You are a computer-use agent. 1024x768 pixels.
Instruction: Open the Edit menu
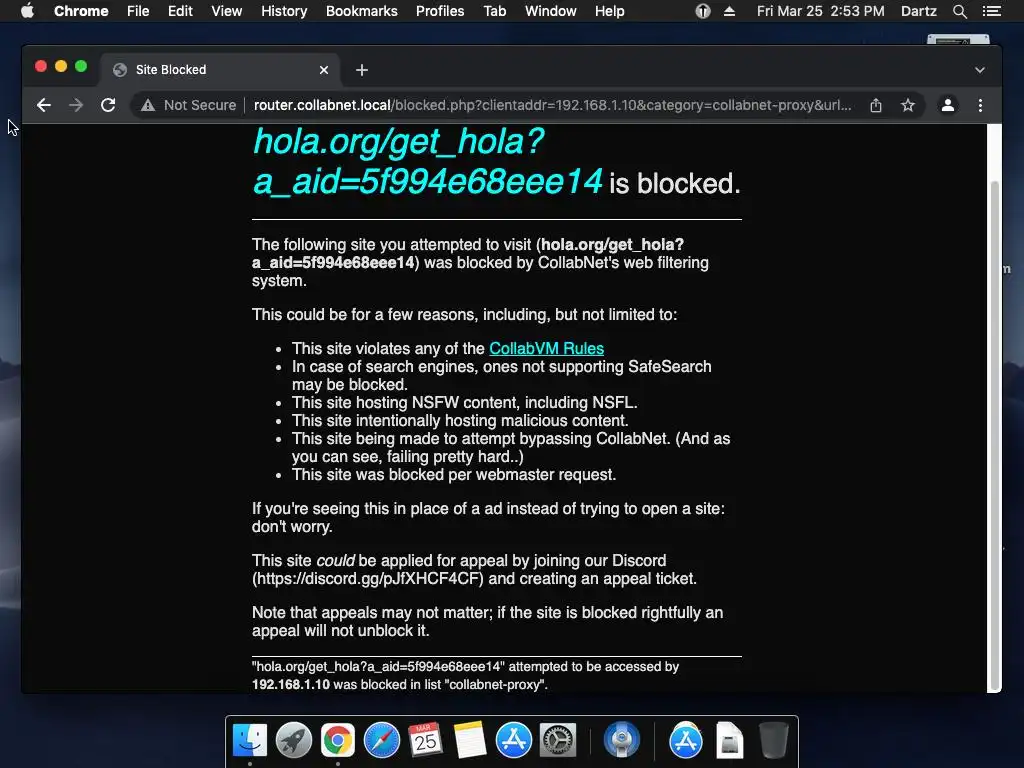pyautogui.click(x=180, y=11)
